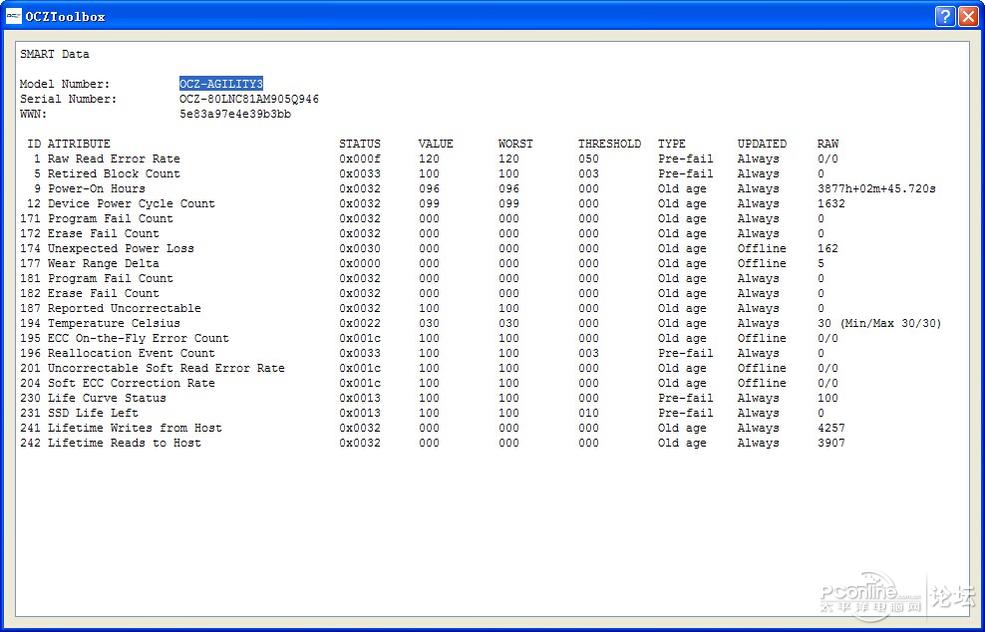985x632 pixels.
Task: Click raw value 1632 for power cycles
Action: [x=831, y=204]
